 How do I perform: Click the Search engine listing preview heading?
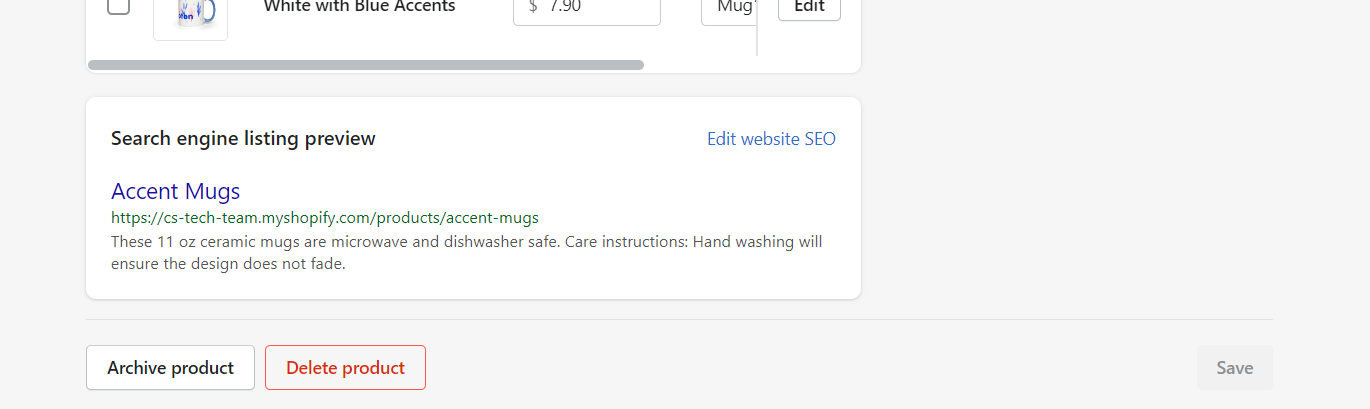[243, 139]
